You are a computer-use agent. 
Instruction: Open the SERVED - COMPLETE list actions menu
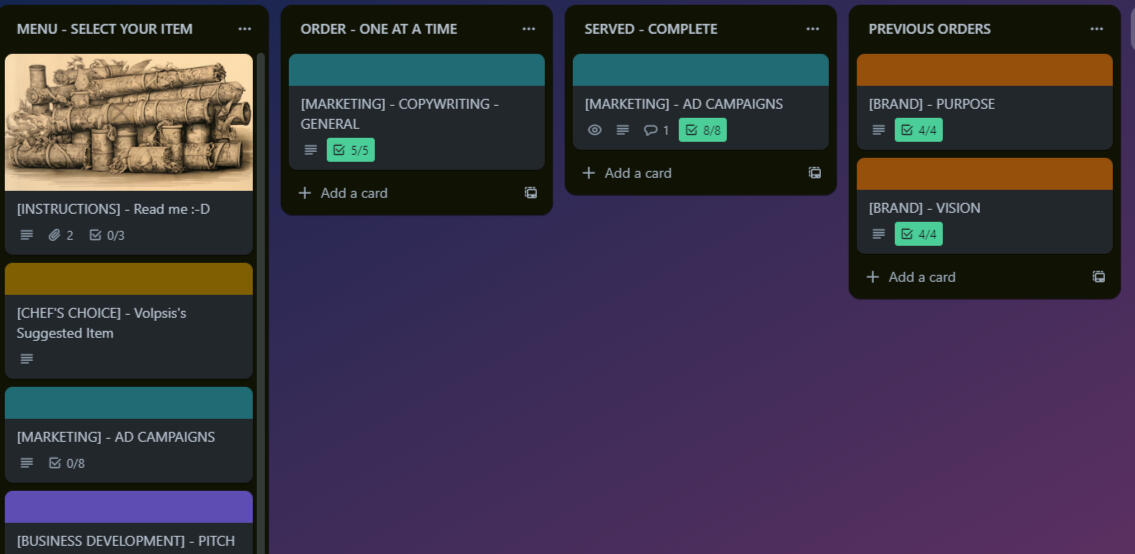pos(813,29)
